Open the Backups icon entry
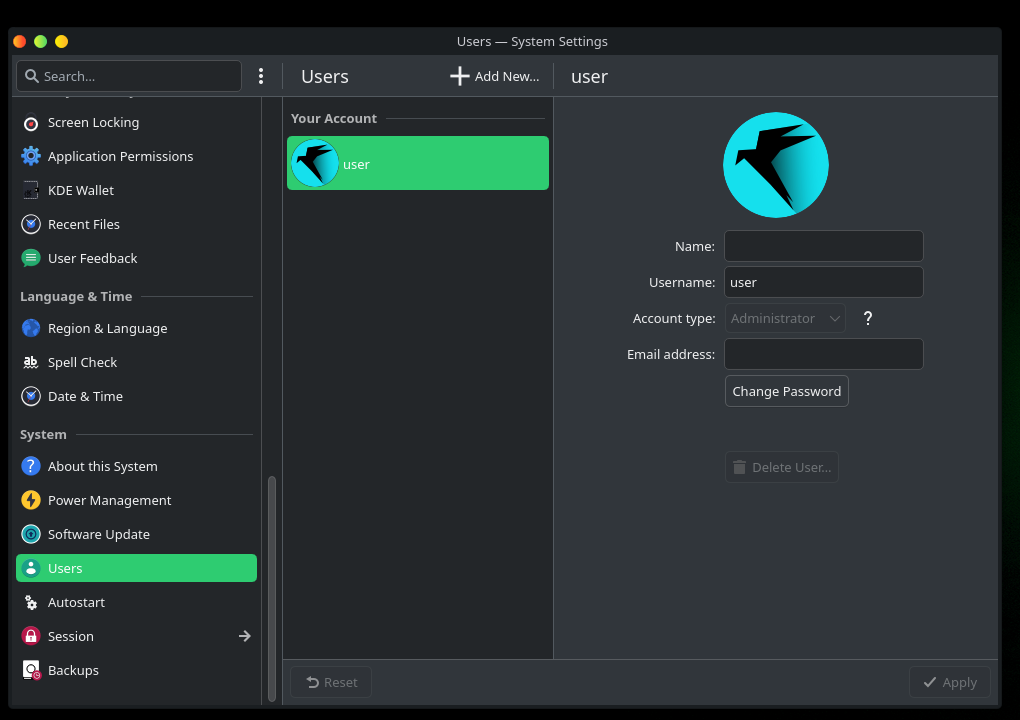Viewport: 1020px width, 720px height. [x=31, y=671]
